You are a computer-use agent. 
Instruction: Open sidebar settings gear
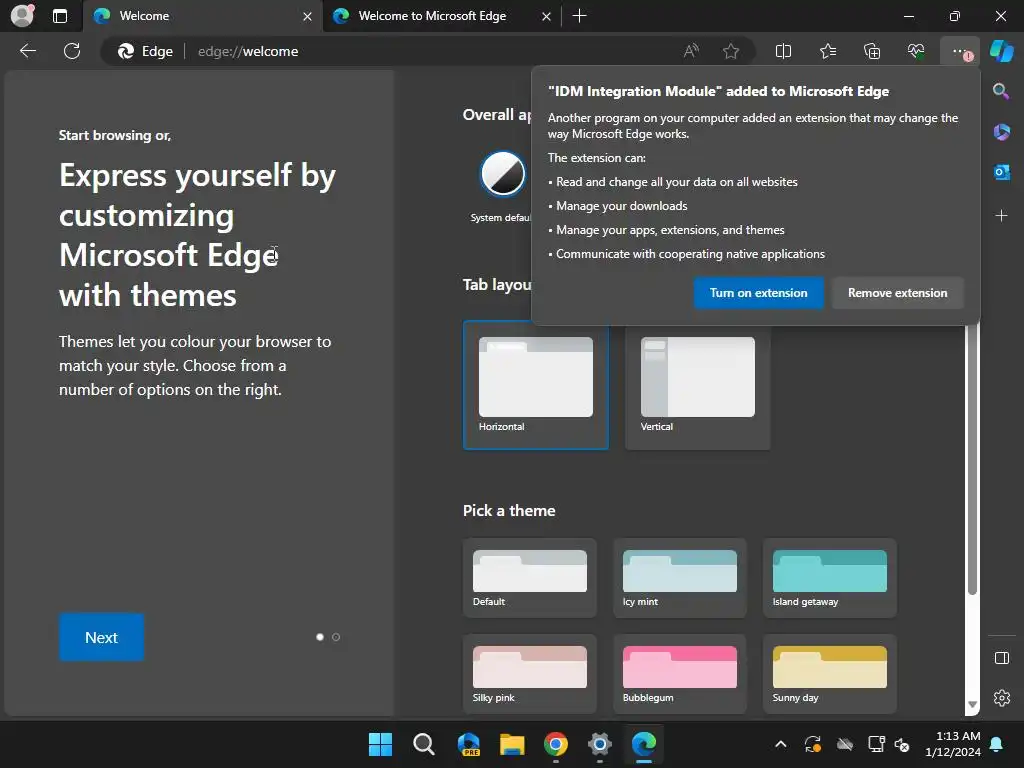1001,697
